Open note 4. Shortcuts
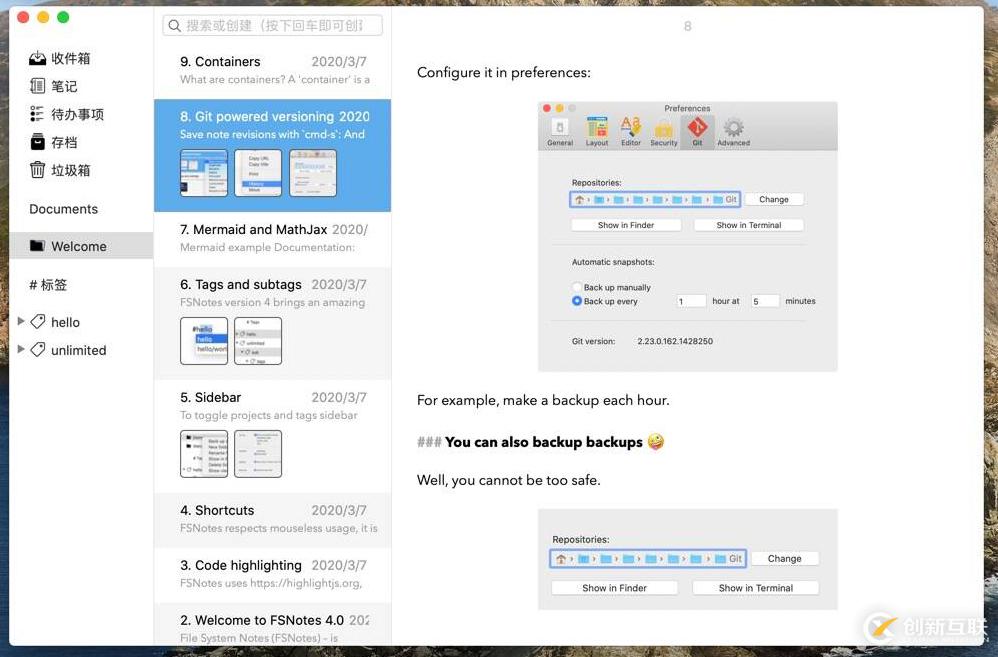Viewport: 998px width, 657px height. [x=272, y=519]
